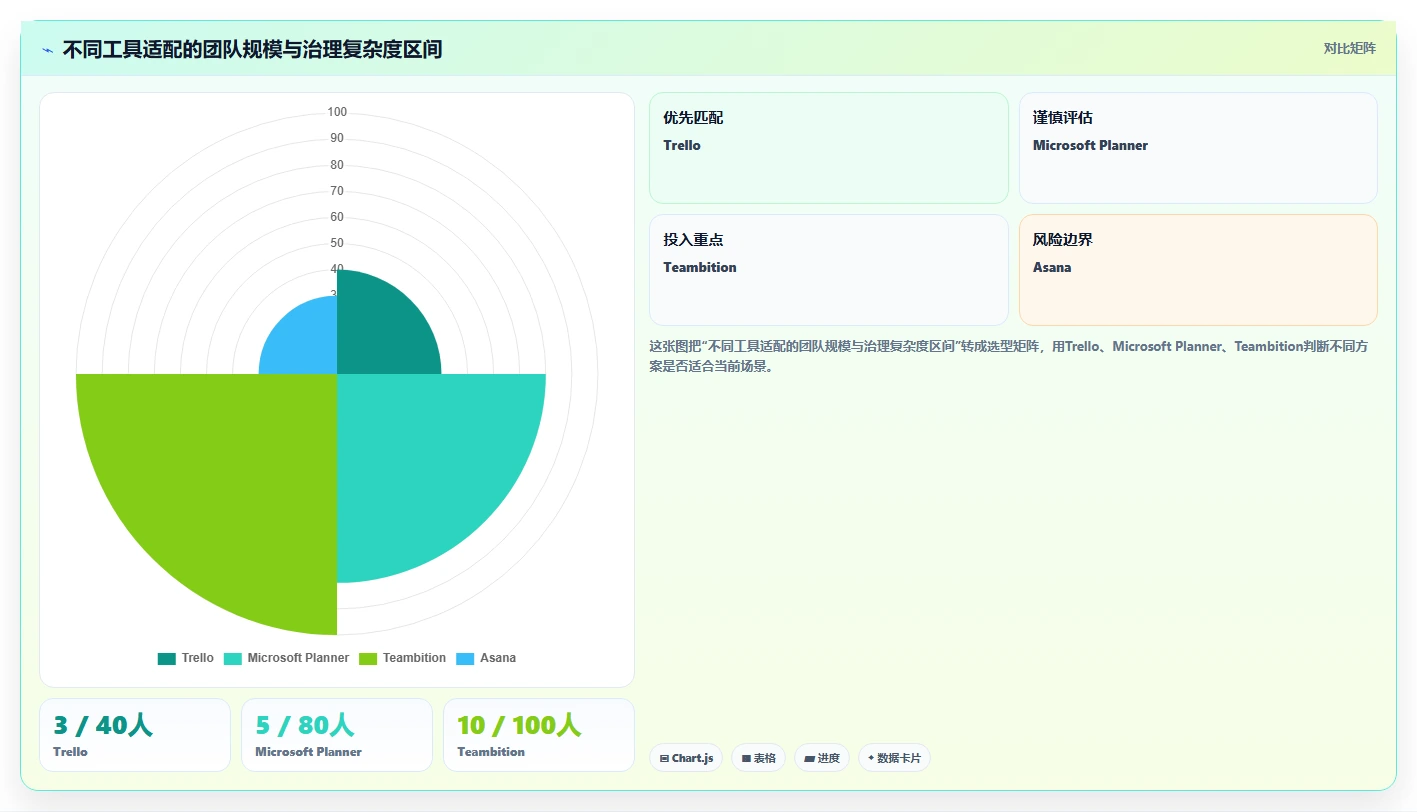Image resolution: width=1417 pixels, height=812 pixels.
Task: Open the 10 / 100人 Teambition stat card
Action: tap(539, 735)
